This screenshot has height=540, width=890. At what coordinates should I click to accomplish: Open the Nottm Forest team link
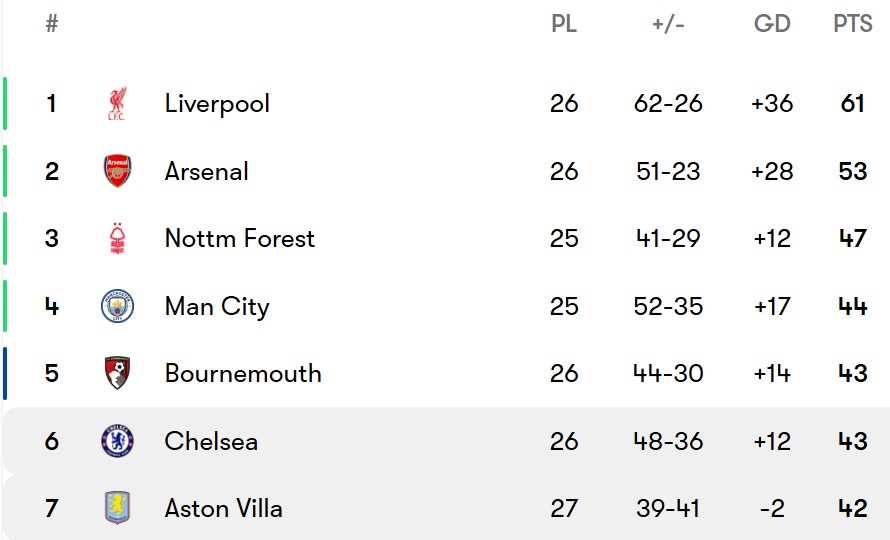point(240,238)
